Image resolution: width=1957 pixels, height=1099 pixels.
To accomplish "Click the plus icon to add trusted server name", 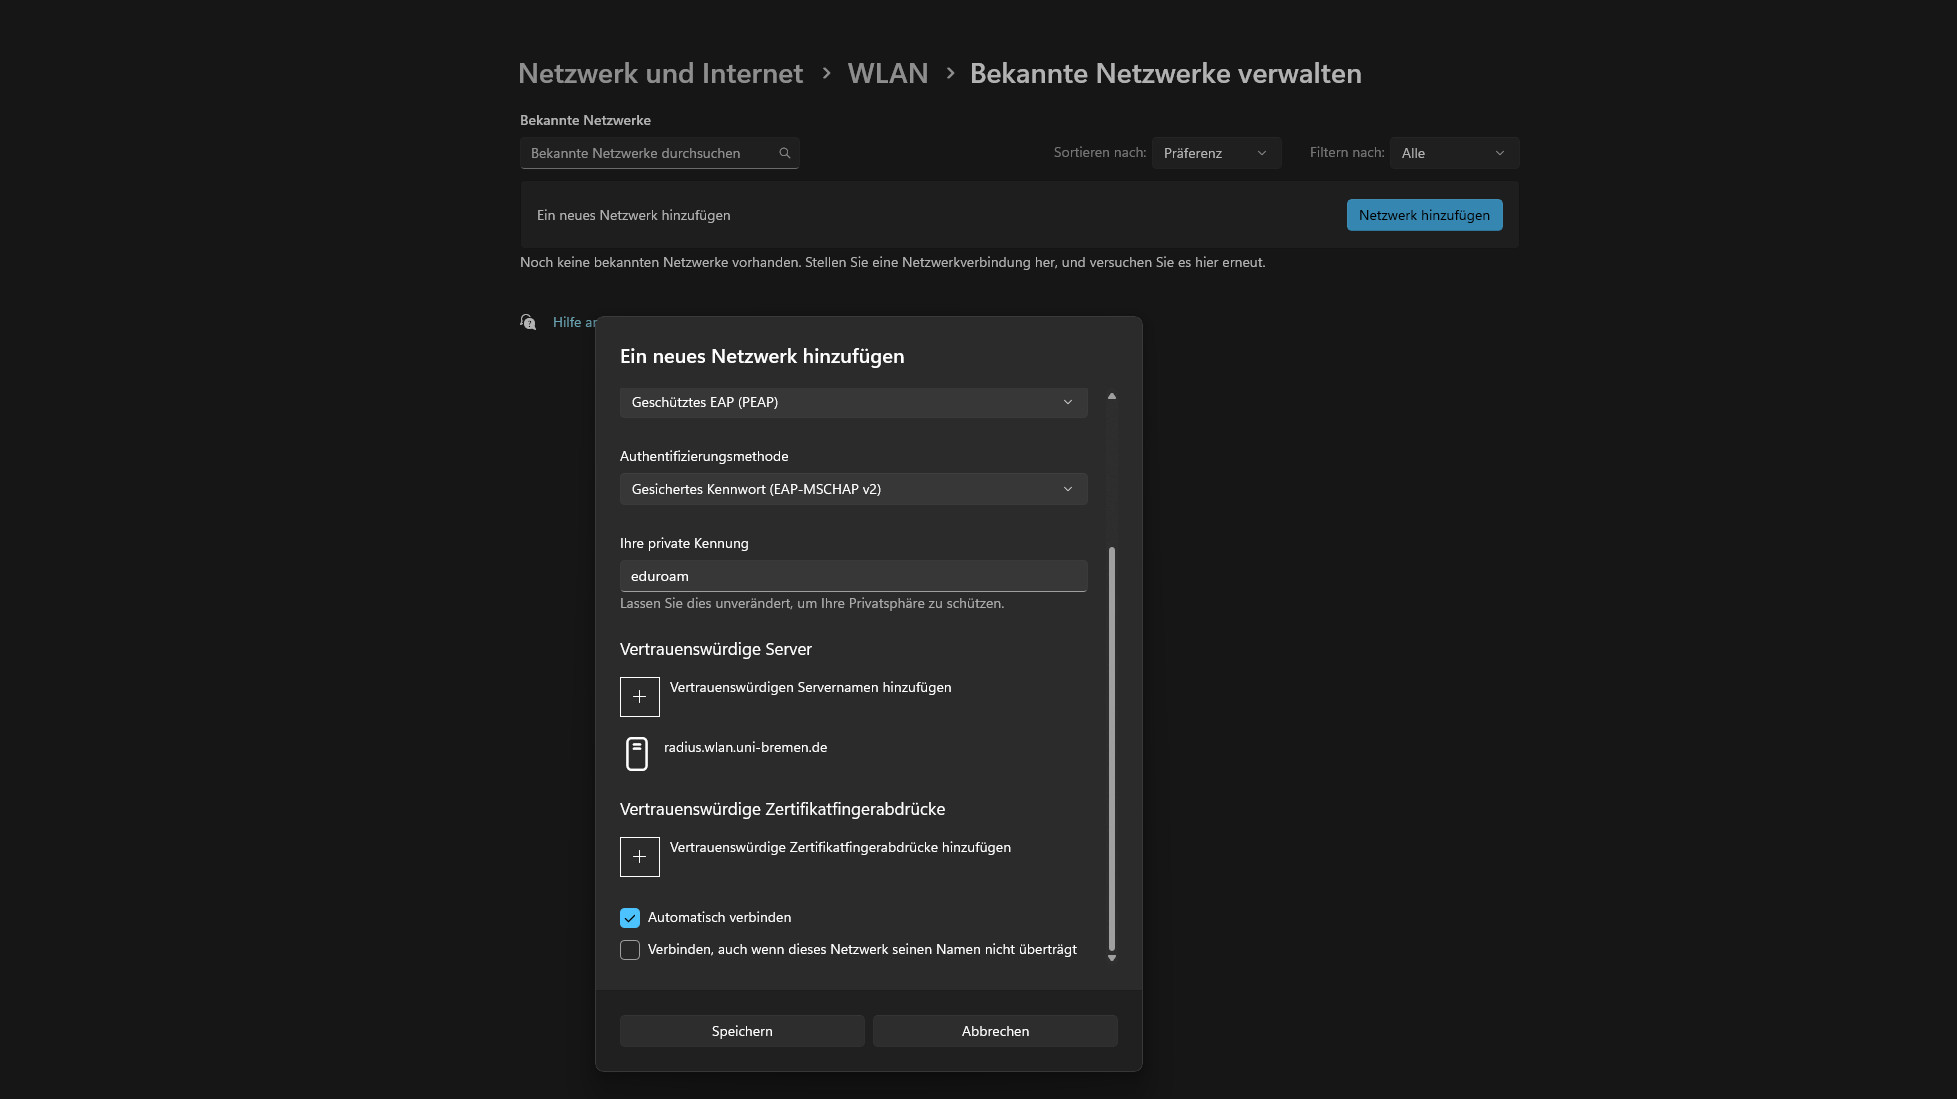I will (x=639, y=697).
